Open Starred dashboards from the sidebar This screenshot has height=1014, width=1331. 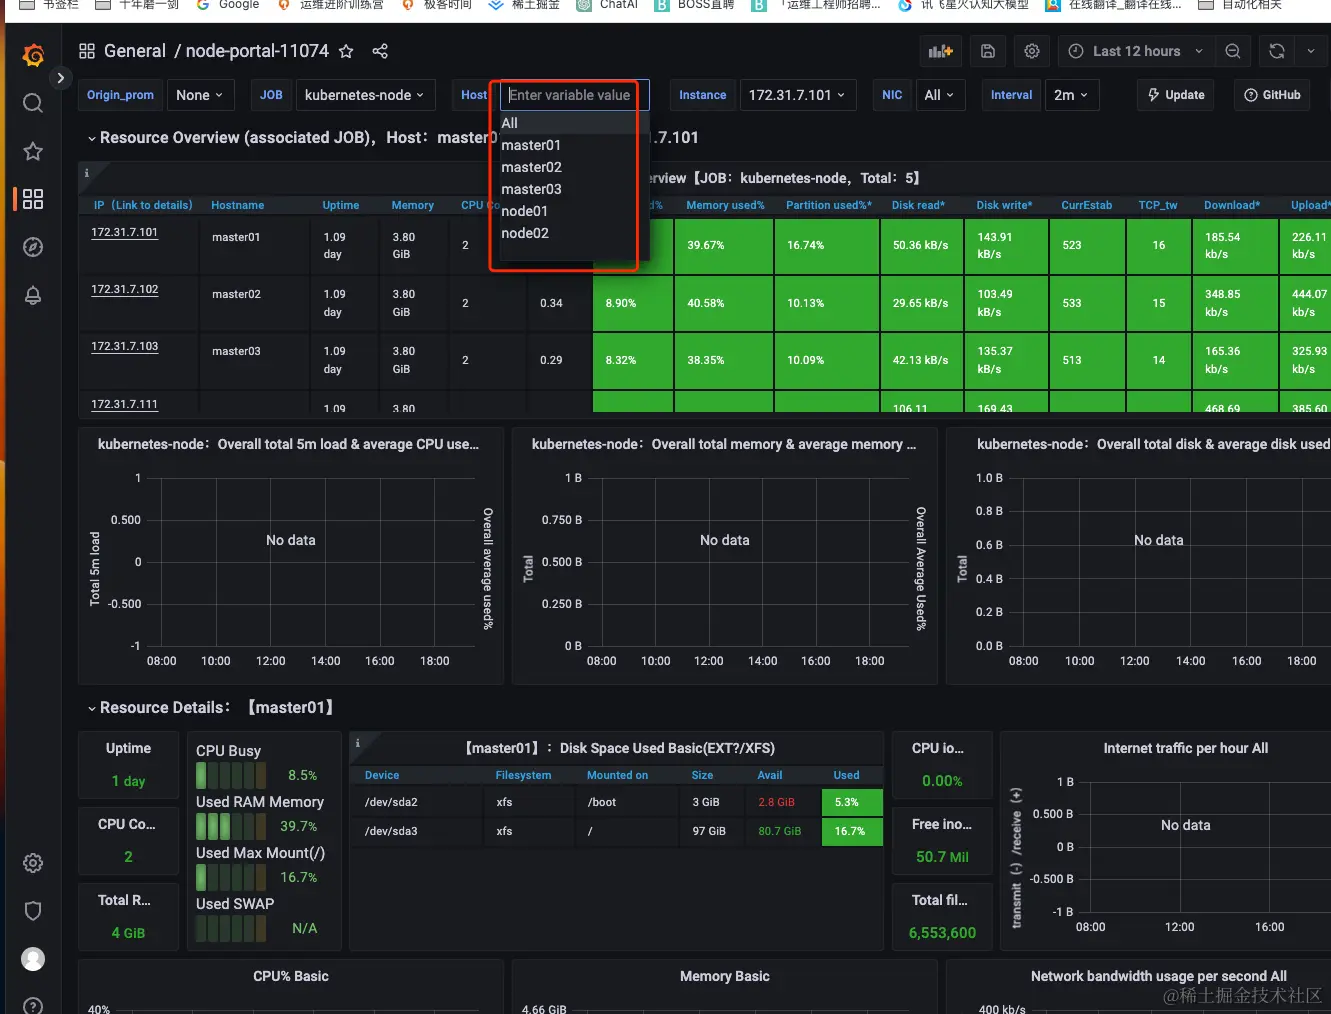coord(33,151)
